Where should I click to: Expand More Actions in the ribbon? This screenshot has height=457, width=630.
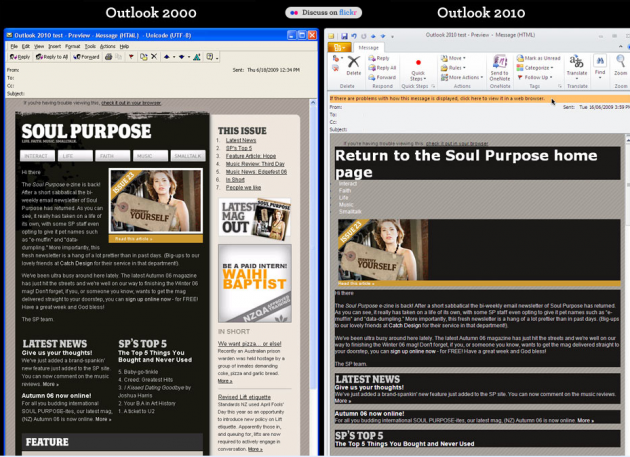tap(462, 77)
